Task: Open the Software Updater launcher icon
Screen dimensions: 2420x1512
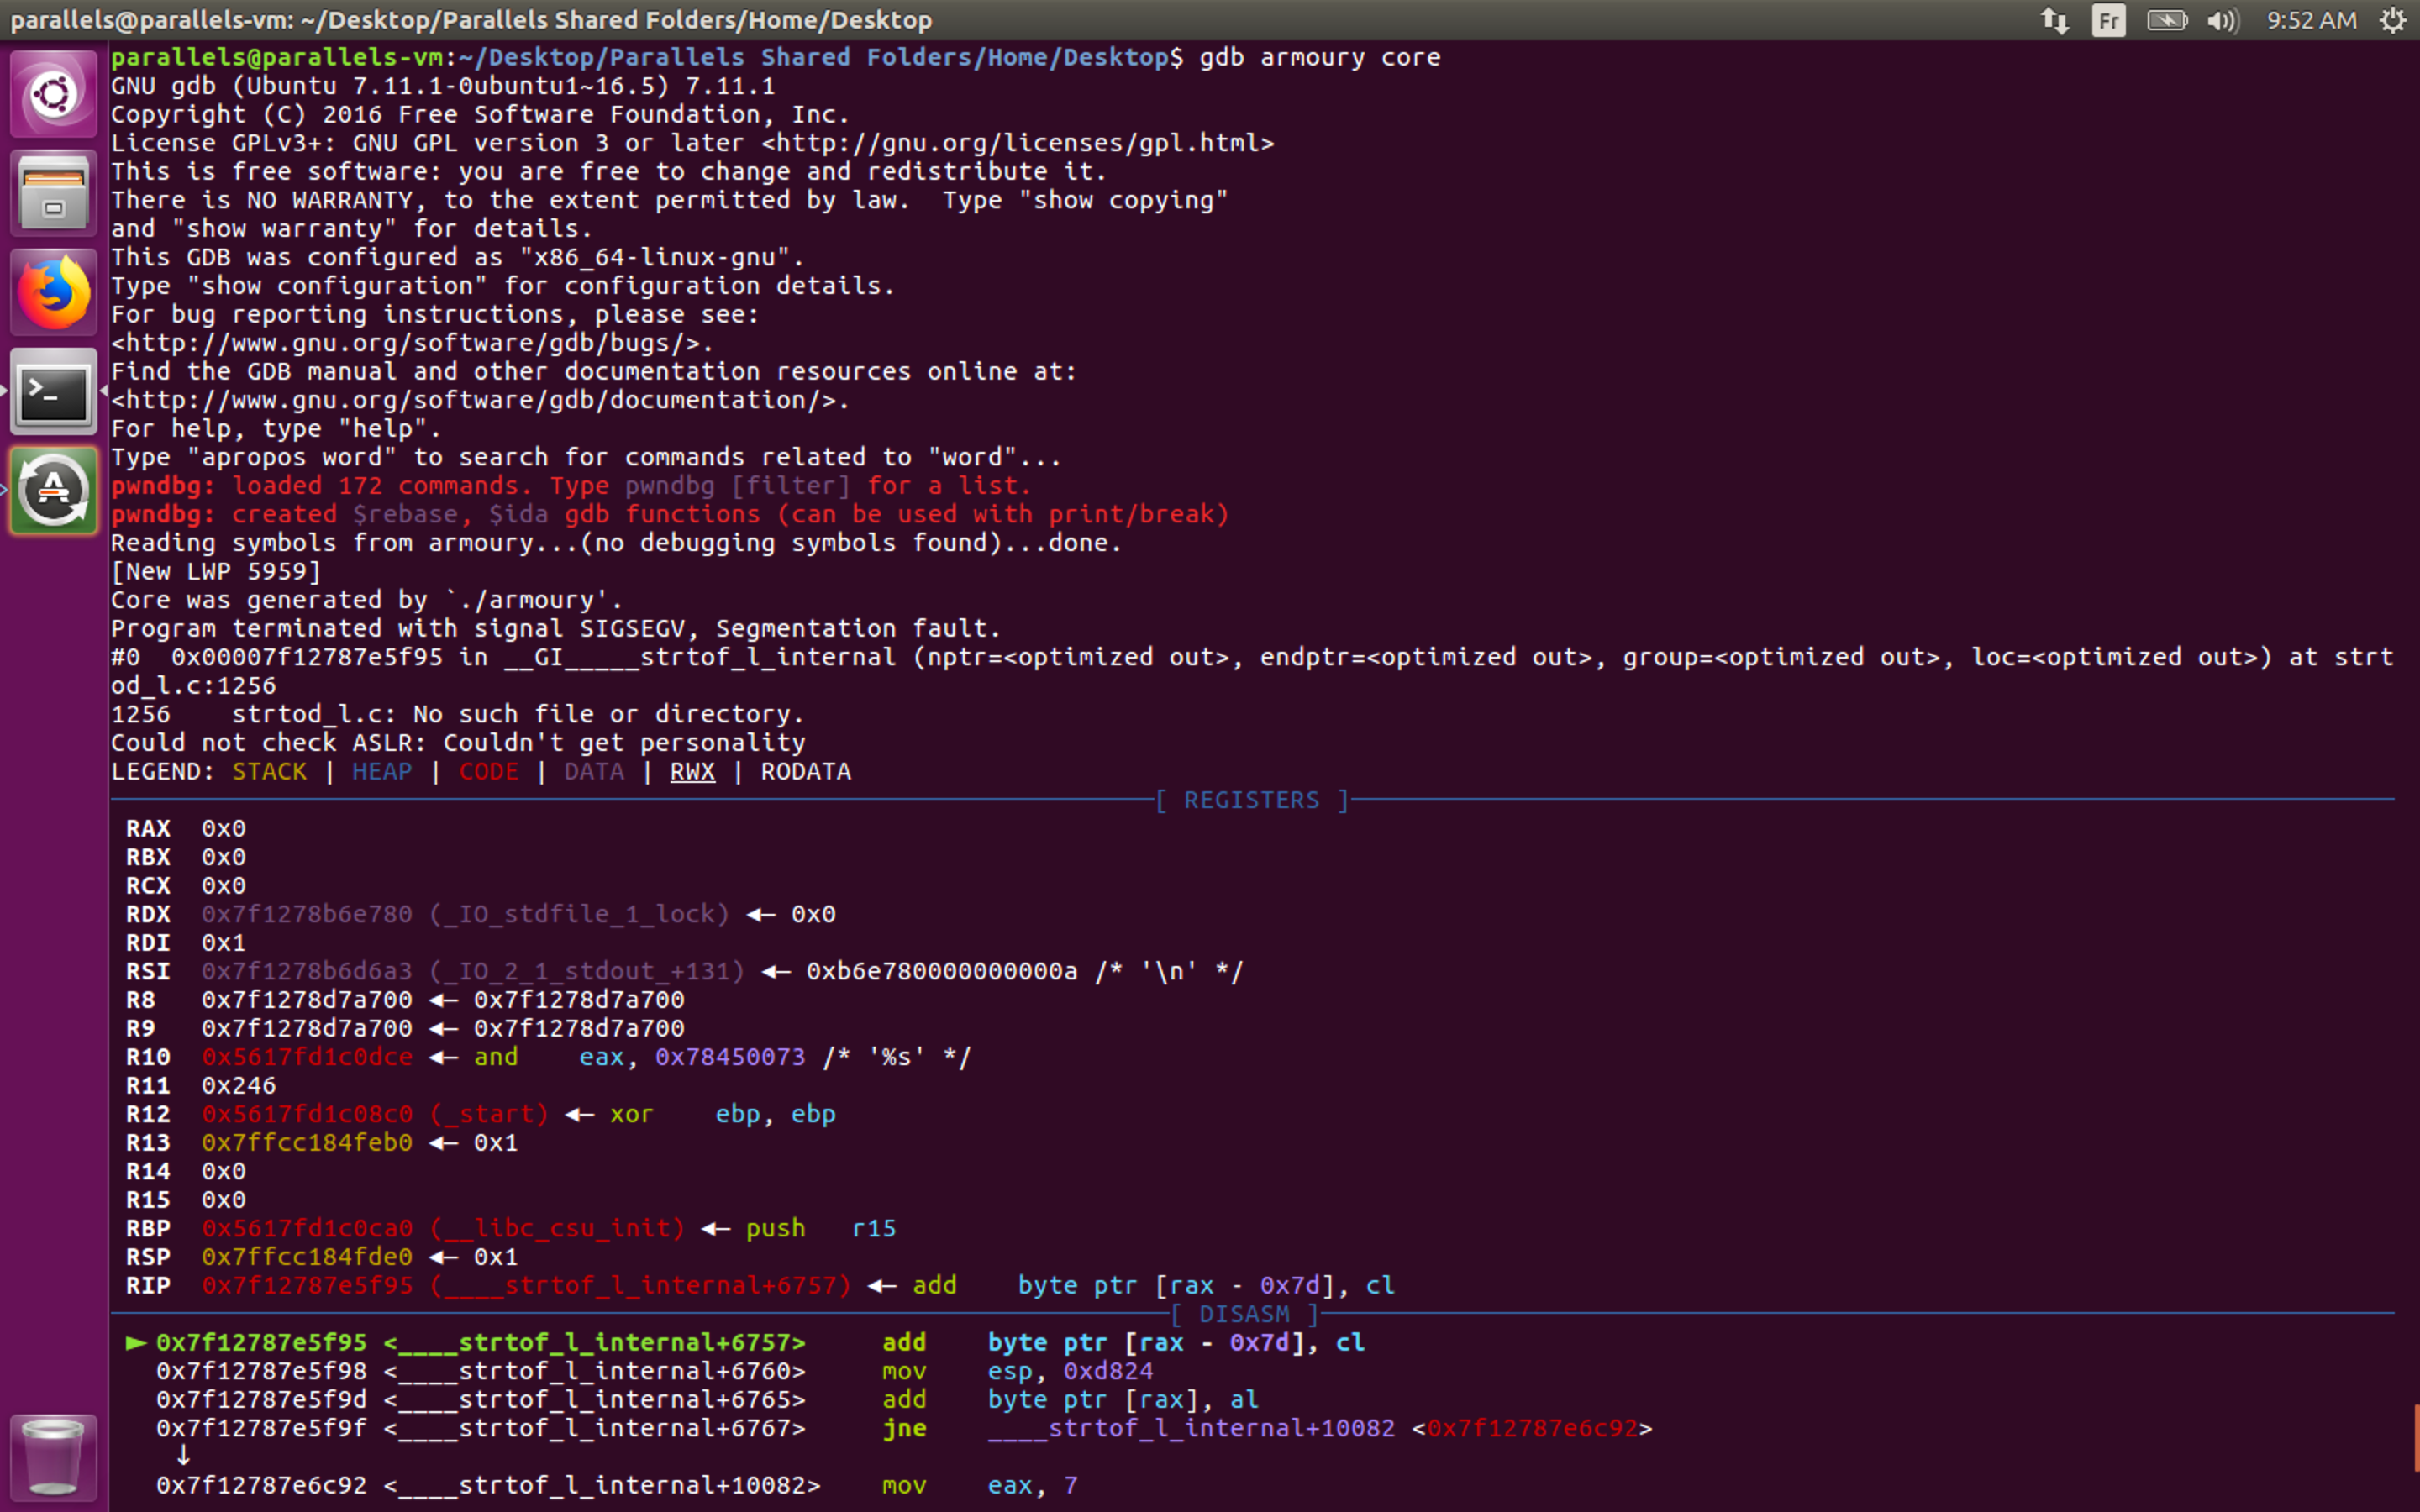Action: [x=53, y=490]
